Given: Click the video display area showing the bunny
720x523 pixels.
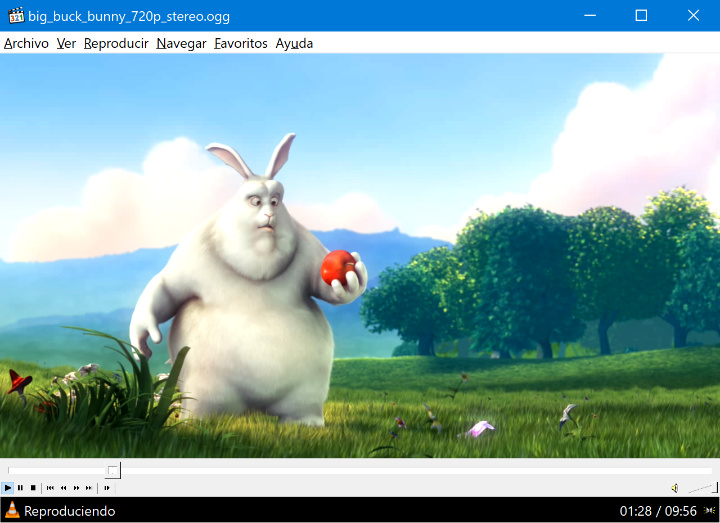Looking at the screenshot, I should pos(360,255).
